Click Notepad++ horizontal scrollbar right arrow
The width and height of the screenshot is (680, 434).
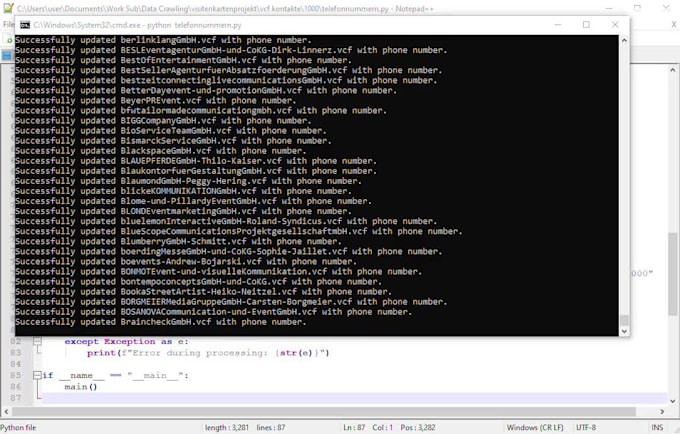tap(662, 411)
